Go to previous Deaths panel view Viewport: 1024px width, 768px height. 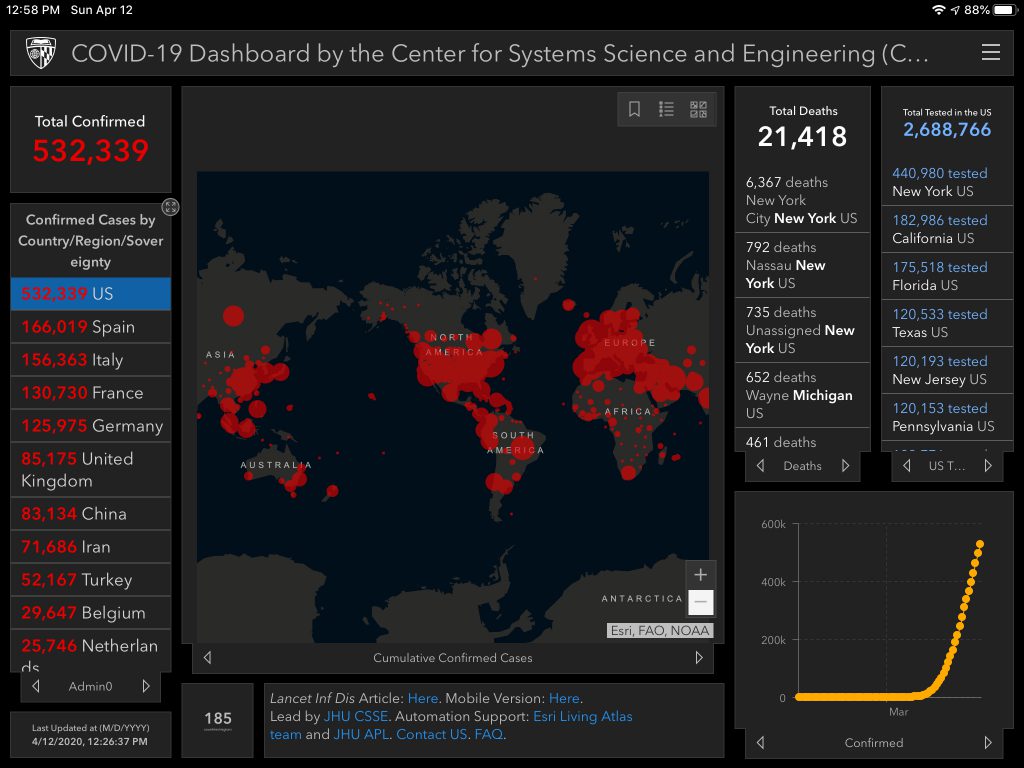point(760,466)
